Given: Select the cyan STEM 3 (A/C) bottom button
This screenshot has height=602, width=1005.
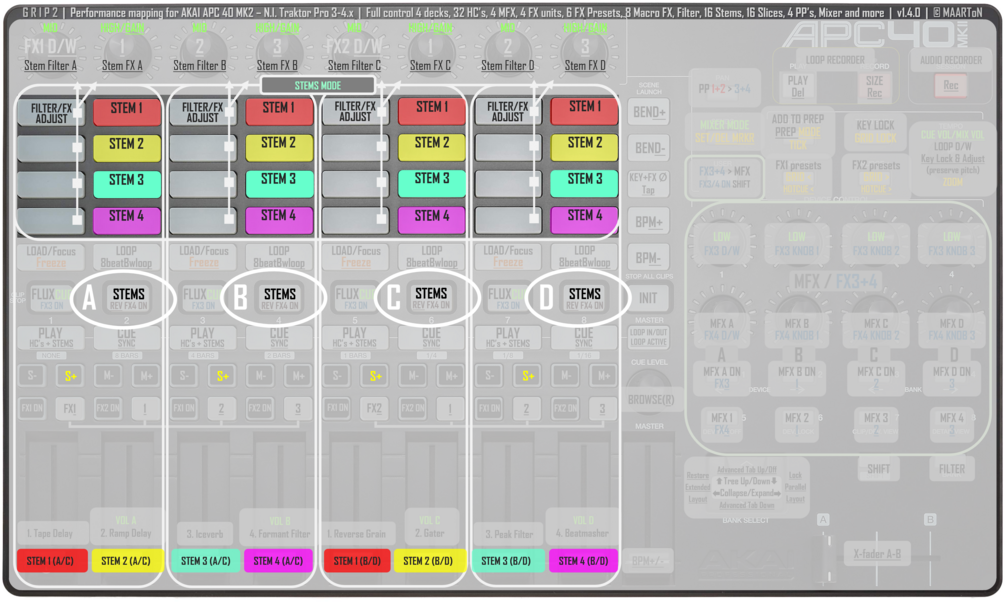Looking at the screenshot, I should point(205,560).
